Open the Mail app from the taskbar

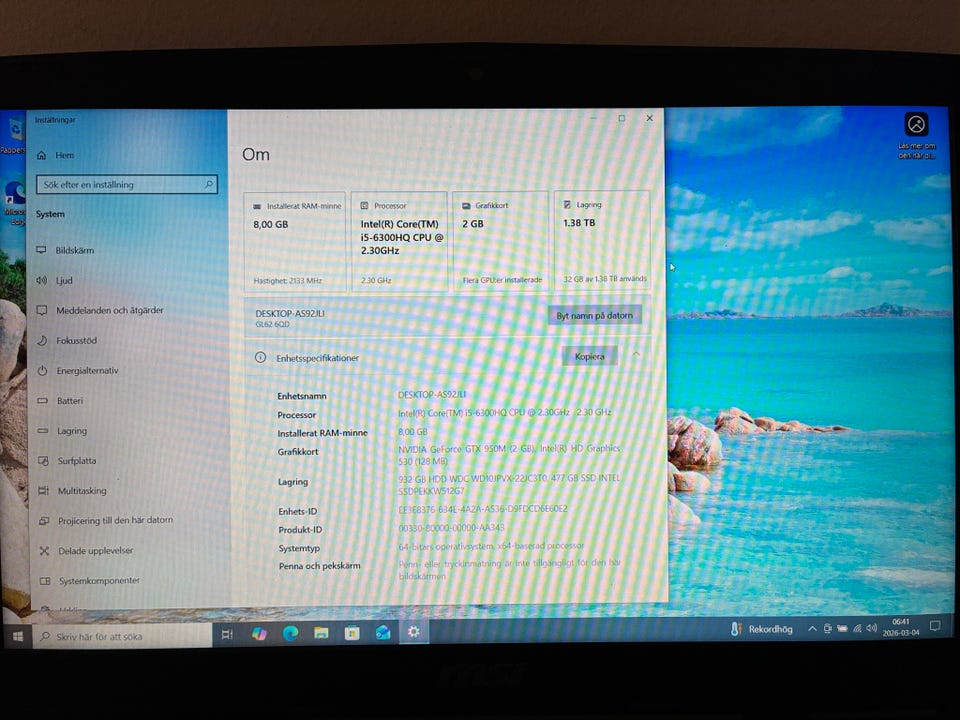[383, 632]
